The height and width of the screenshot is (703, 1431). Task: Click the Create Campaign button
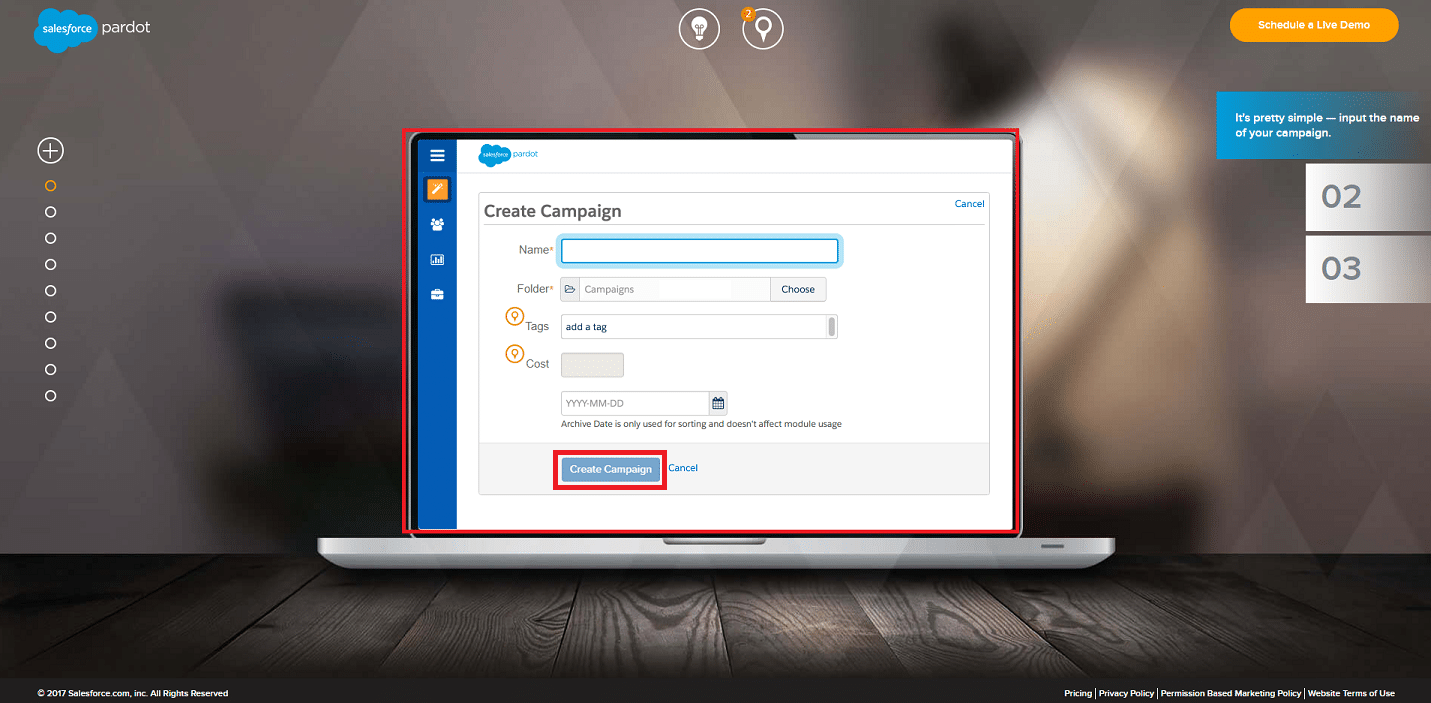tap(611, 469)
